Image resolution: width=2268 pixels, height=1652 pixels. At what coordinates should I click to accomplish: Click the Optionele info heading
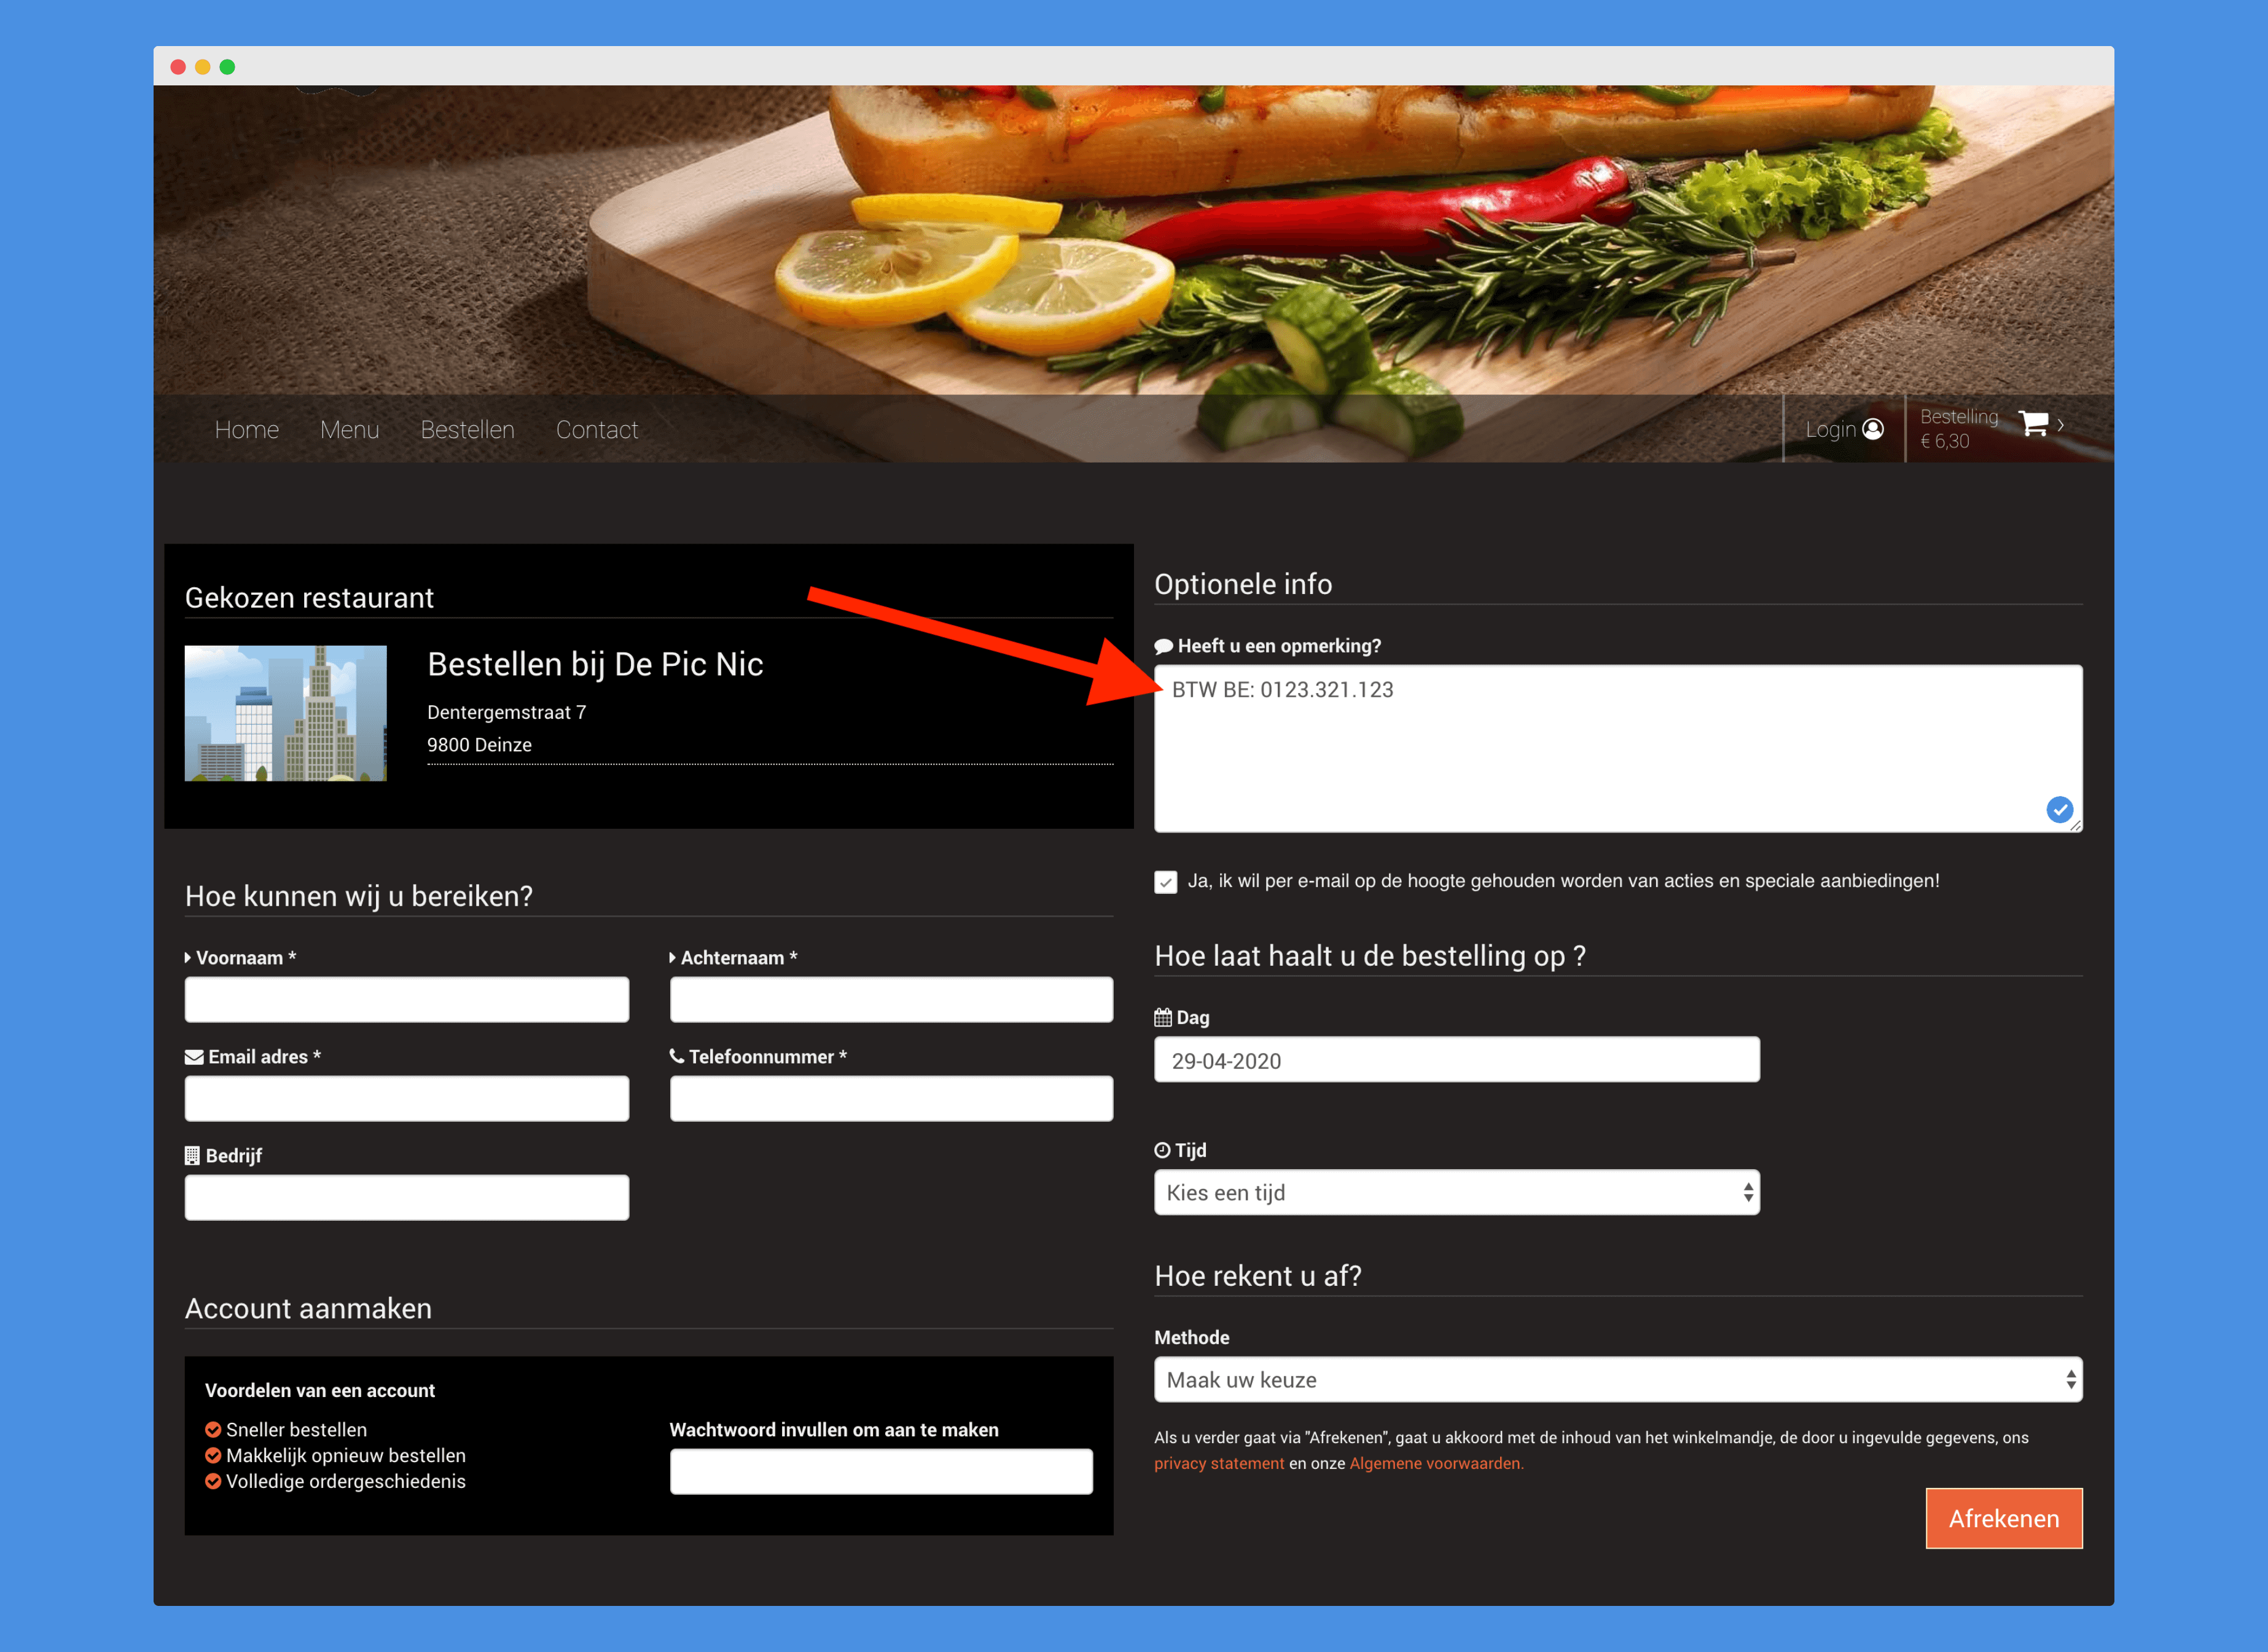coord(1243,584)
